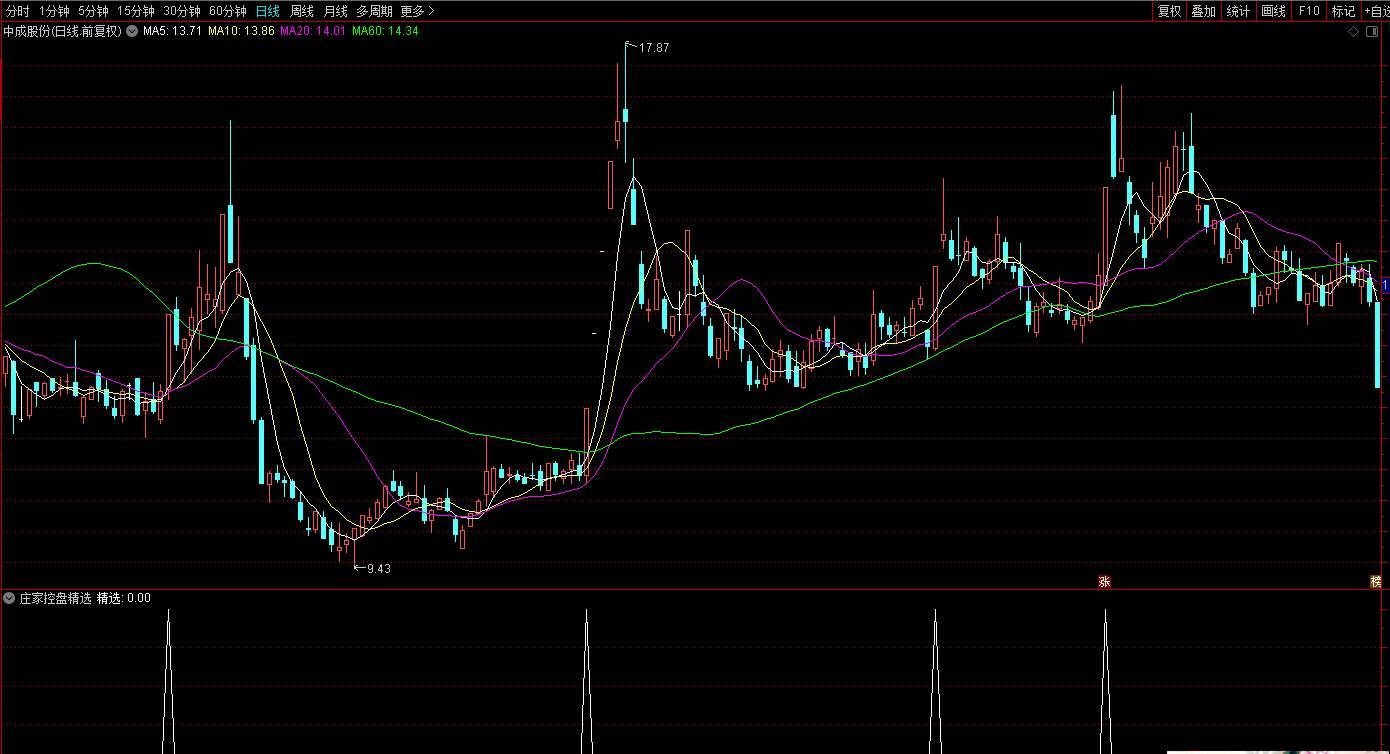
Task: Add stock via +自选 button
Action: 1376,11
